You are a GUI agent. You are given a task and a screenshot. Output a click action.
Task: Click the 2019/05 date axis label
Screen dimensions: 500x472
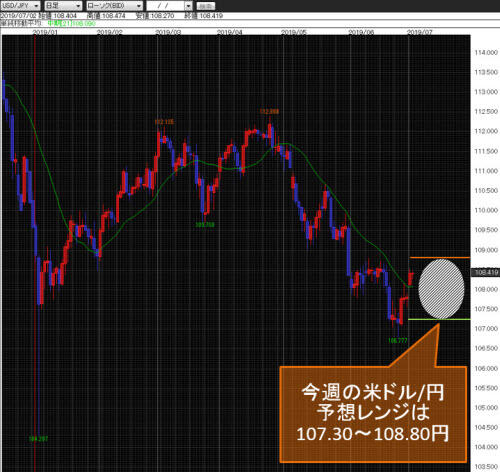pyautogui.click(x=294, y=32)
